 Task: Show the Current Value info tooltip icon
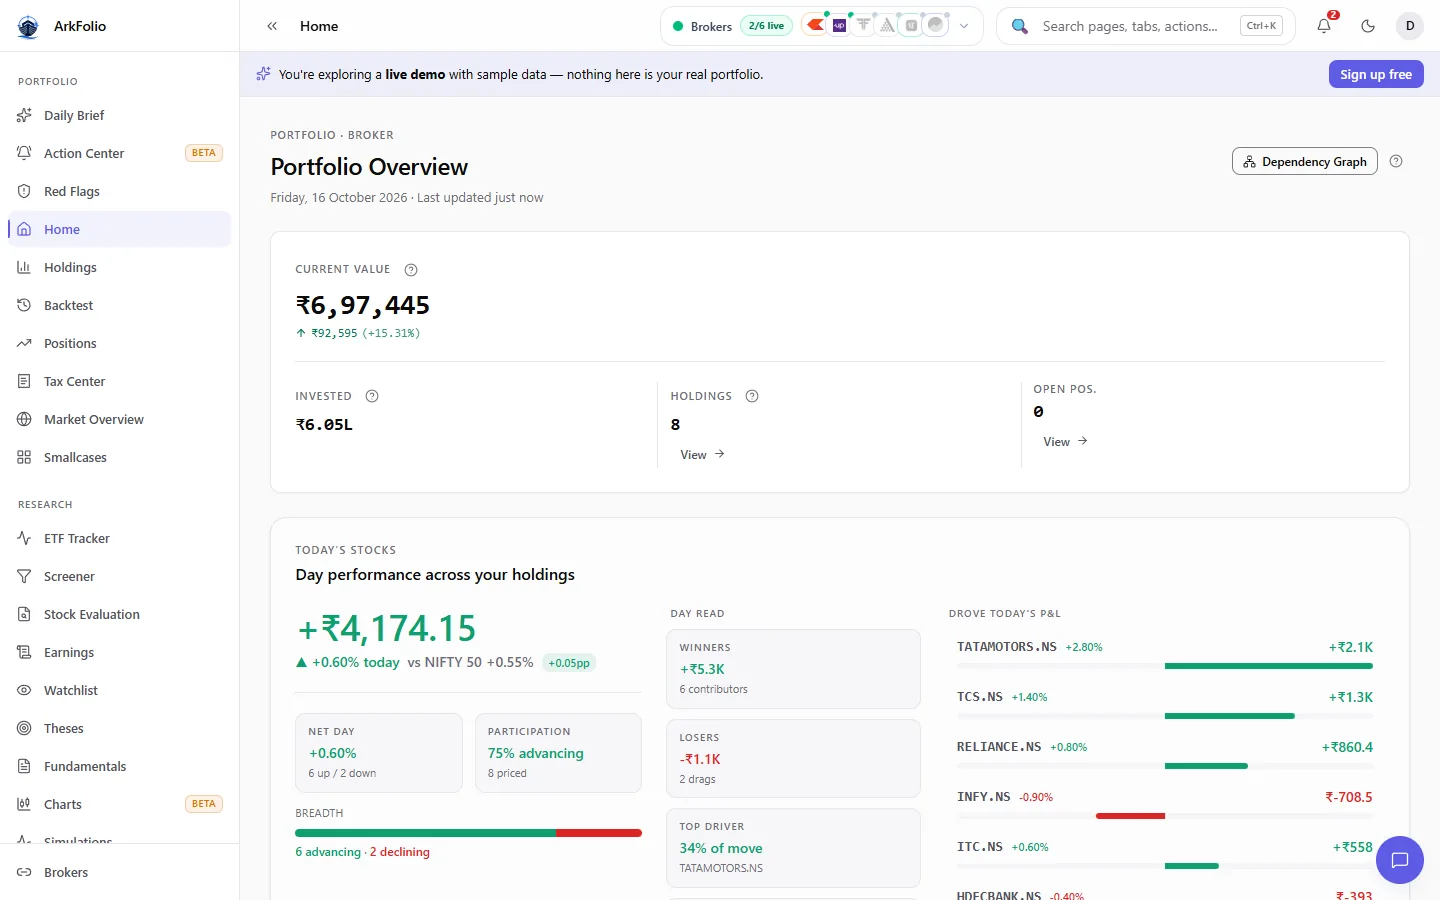(411, 270)
